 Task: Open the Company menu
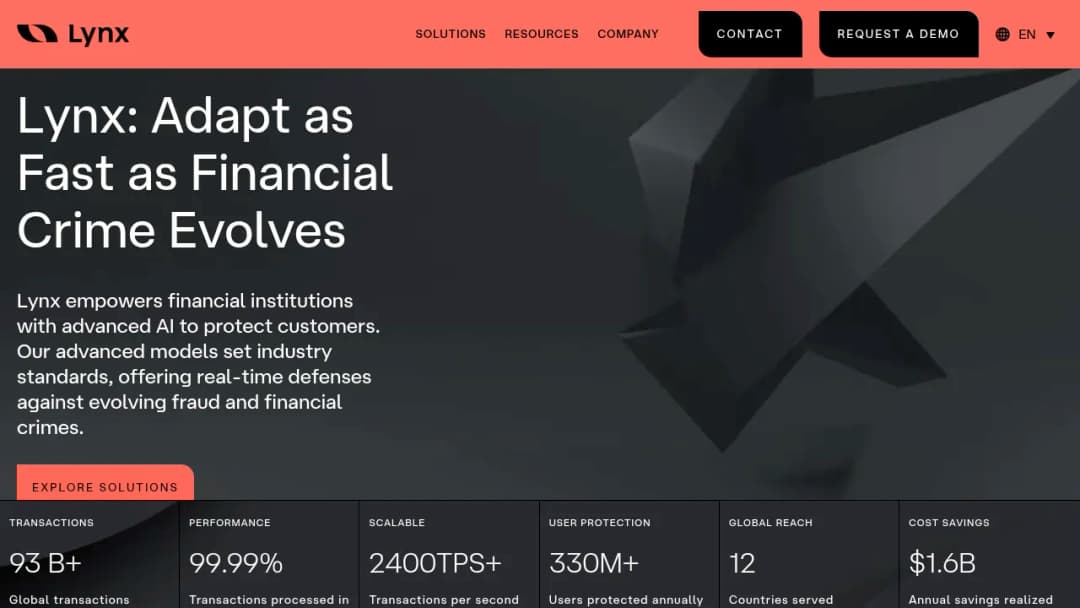(x=628, y=34)
